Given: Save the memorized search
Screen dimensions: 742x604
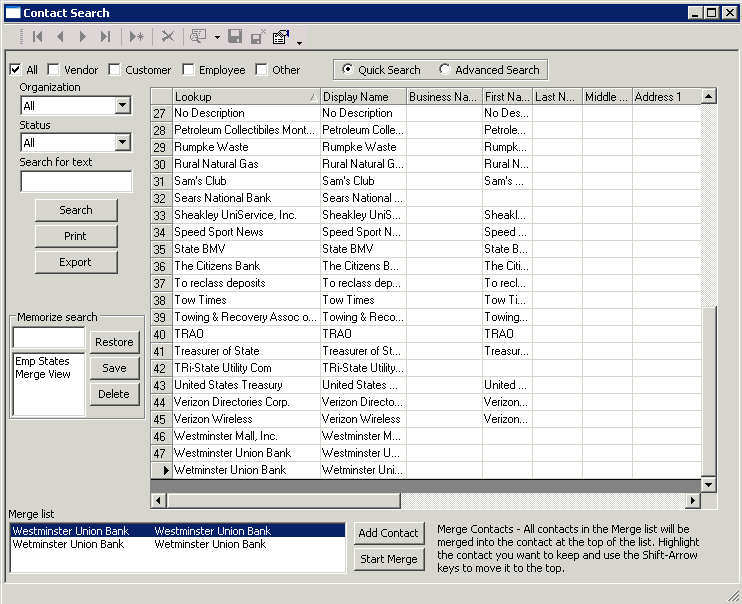Looking at the screenshot, I should click(x=115, y=368).
